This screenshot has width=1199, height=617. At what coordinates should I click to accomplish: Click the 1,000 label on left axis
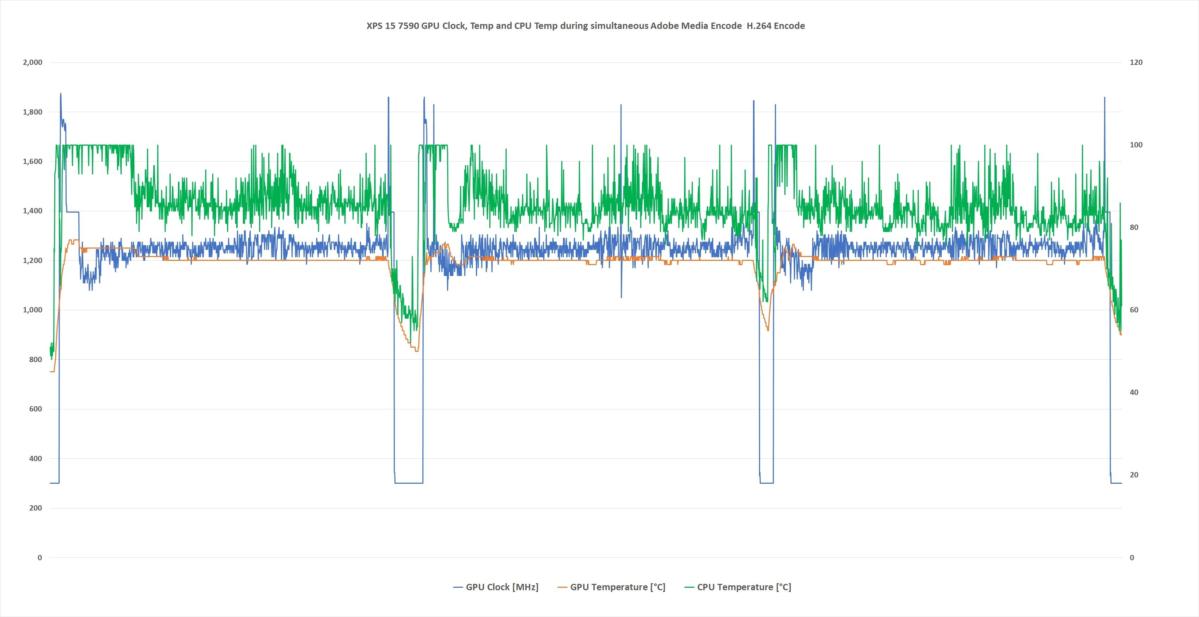point(32,310)
